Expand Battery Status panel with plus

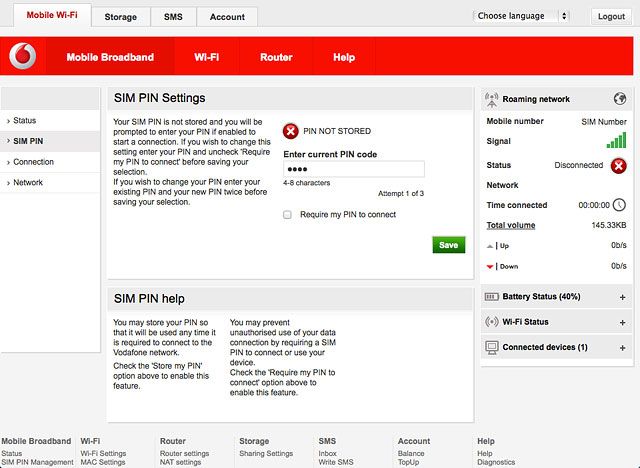click(622, 297)
